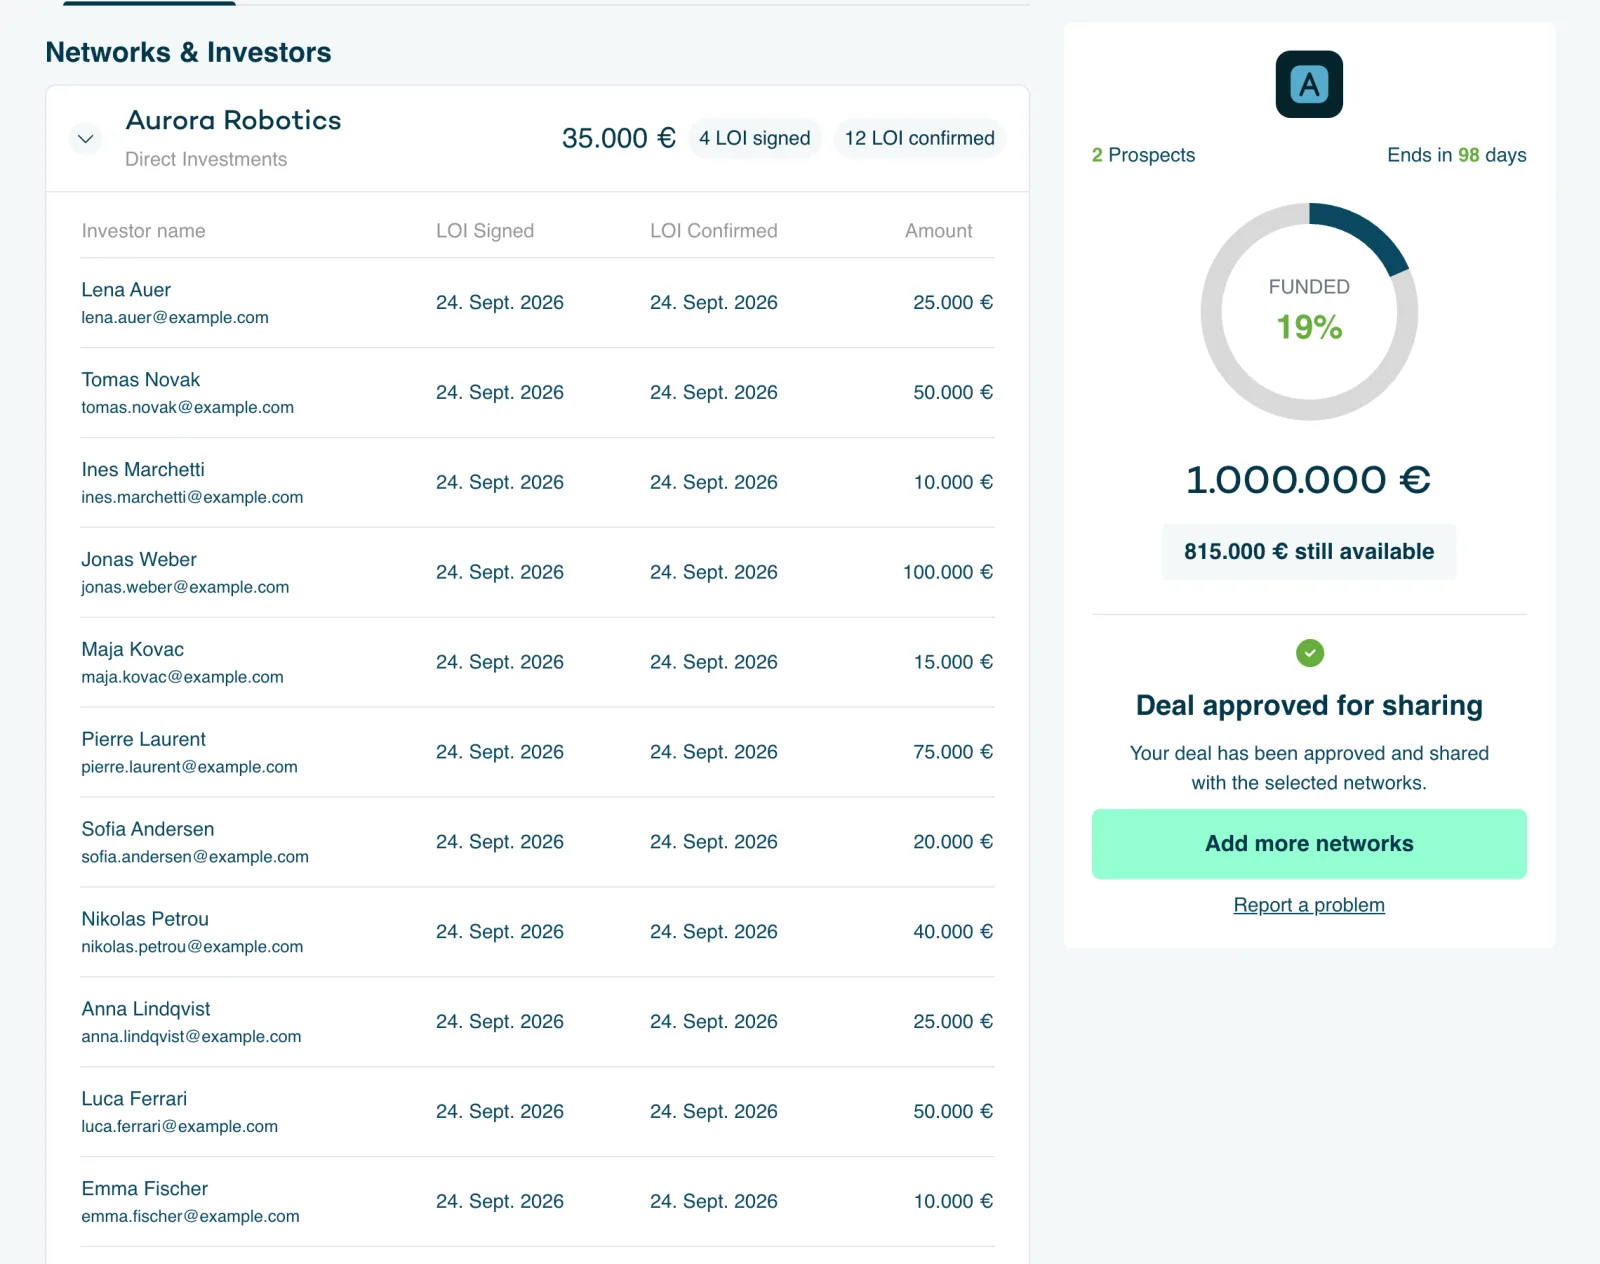
Task: Select the LOI Confirmed column header
Action: pos(714,231)
